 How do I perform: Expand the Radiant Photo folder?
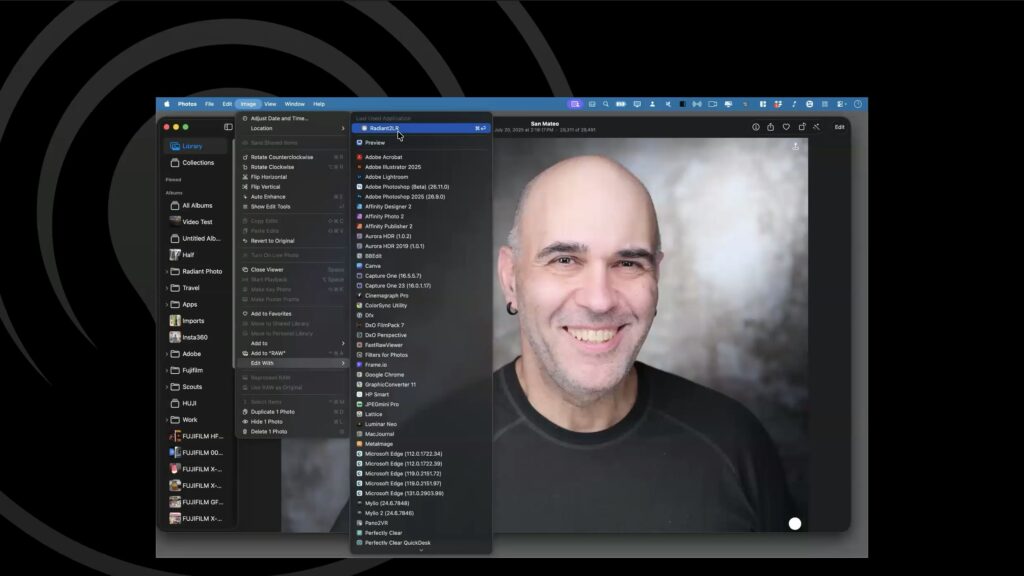pyautogui.click(x=167, y=272)
